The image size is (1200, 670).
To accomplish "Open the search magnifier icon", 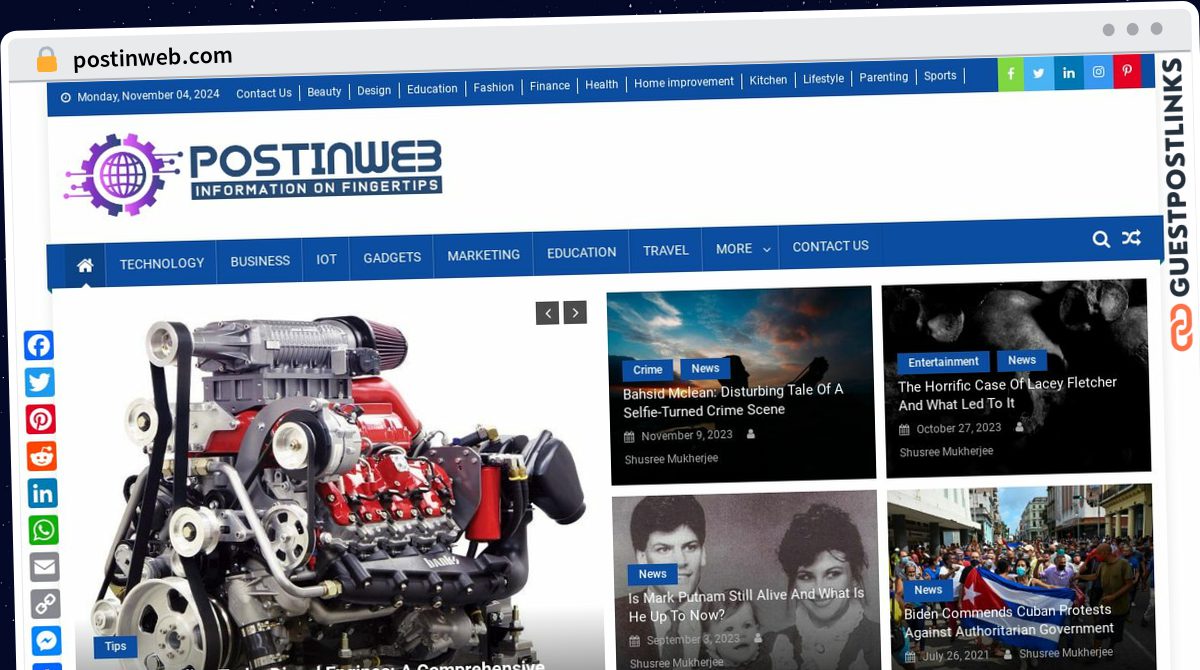I will point(1101,239).
